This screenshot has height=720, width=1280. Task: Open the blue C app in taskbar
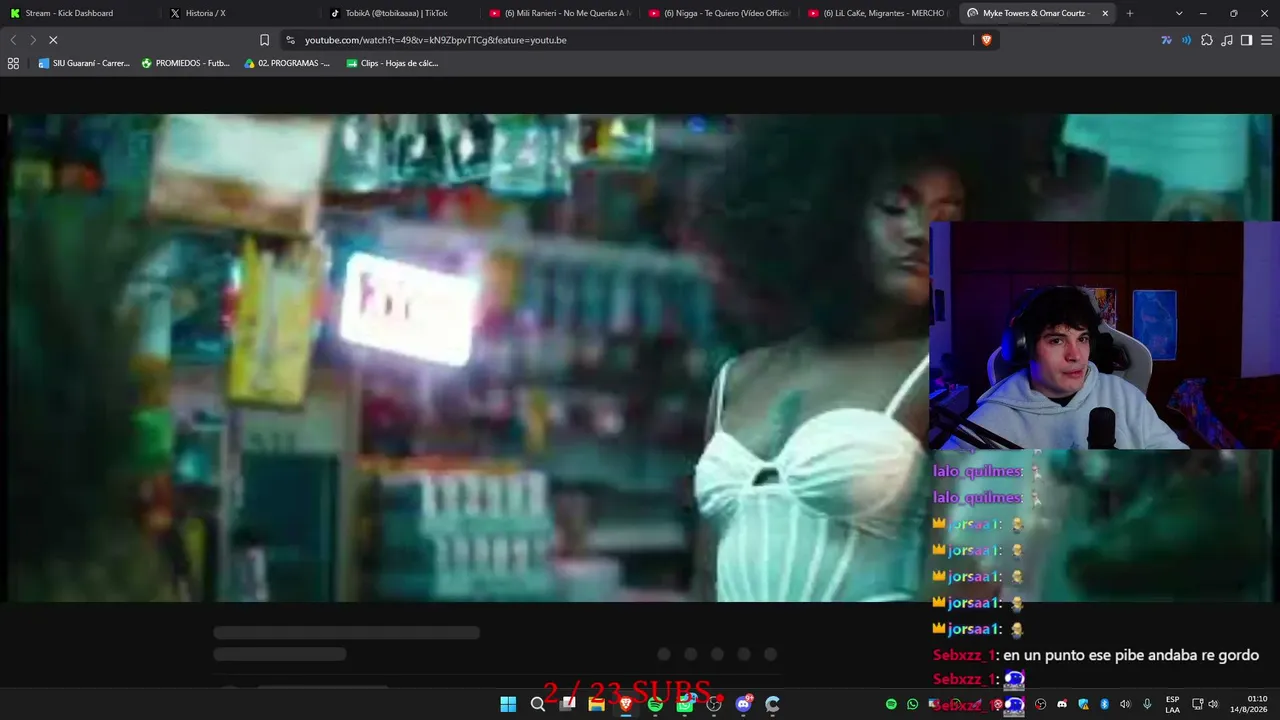tap(772, 704)
